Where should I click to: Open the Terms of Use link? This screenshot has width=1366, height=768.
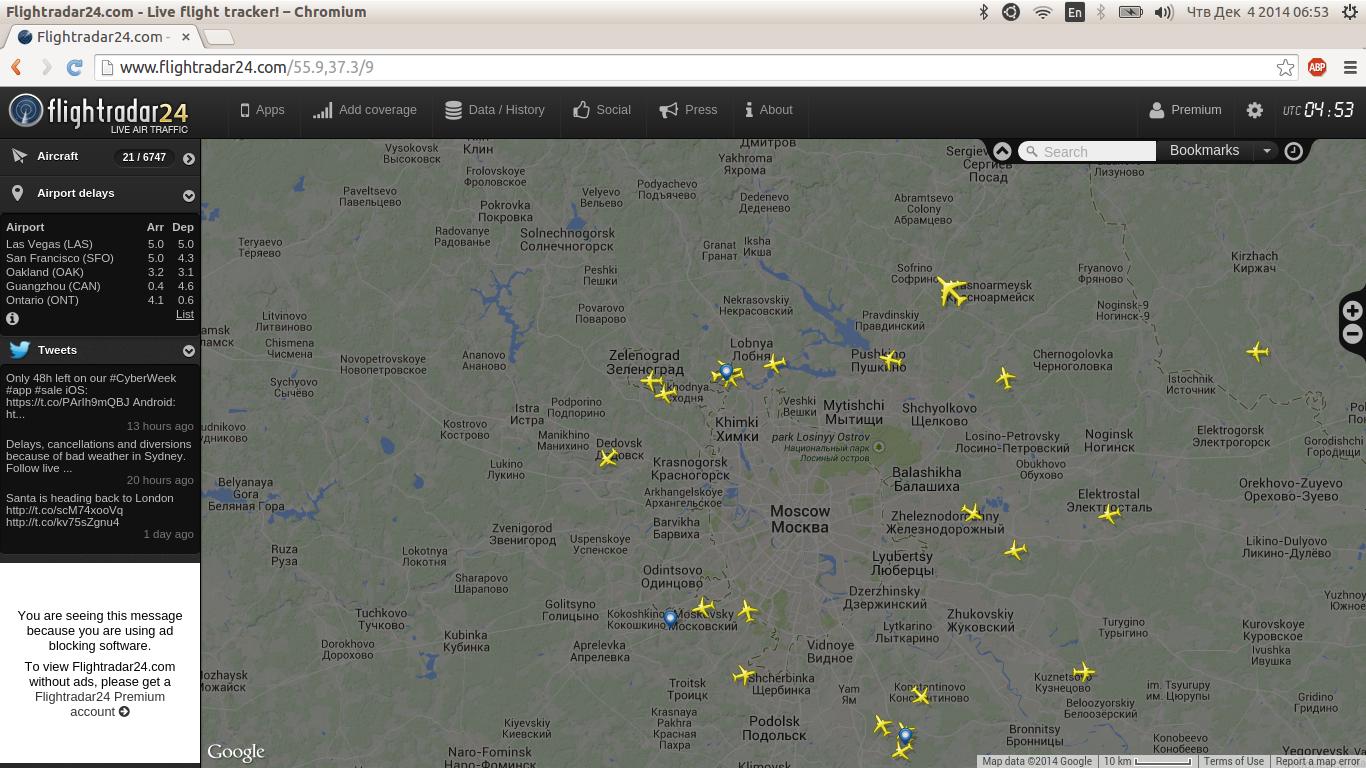pos(1233,761)
